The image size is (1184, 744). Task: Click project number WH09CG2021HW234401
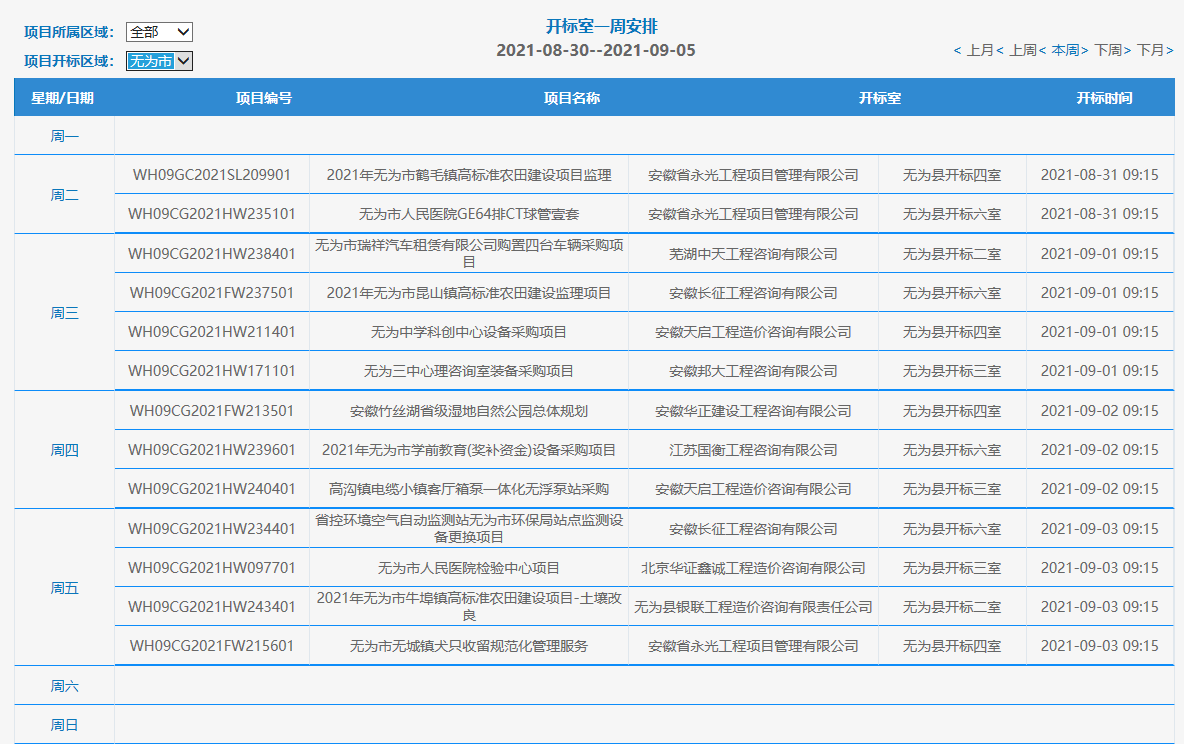pyautogui.click(x=211, y=529)
